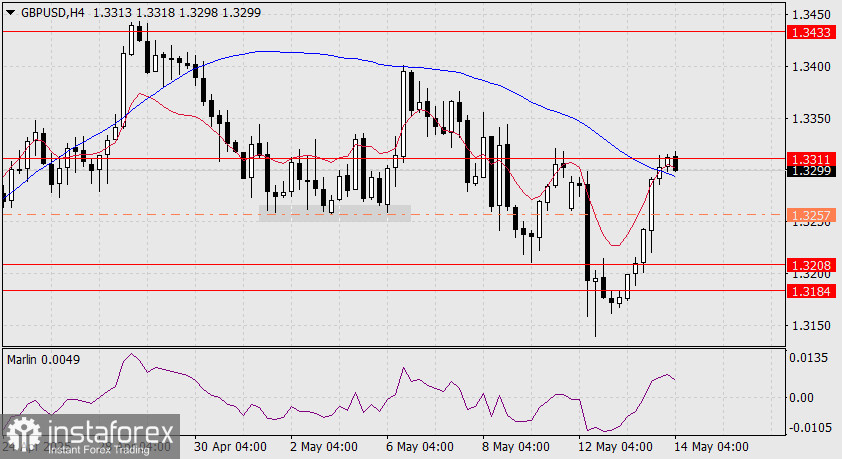Click the 1.3350 price axis value

[x=811, y=119]
